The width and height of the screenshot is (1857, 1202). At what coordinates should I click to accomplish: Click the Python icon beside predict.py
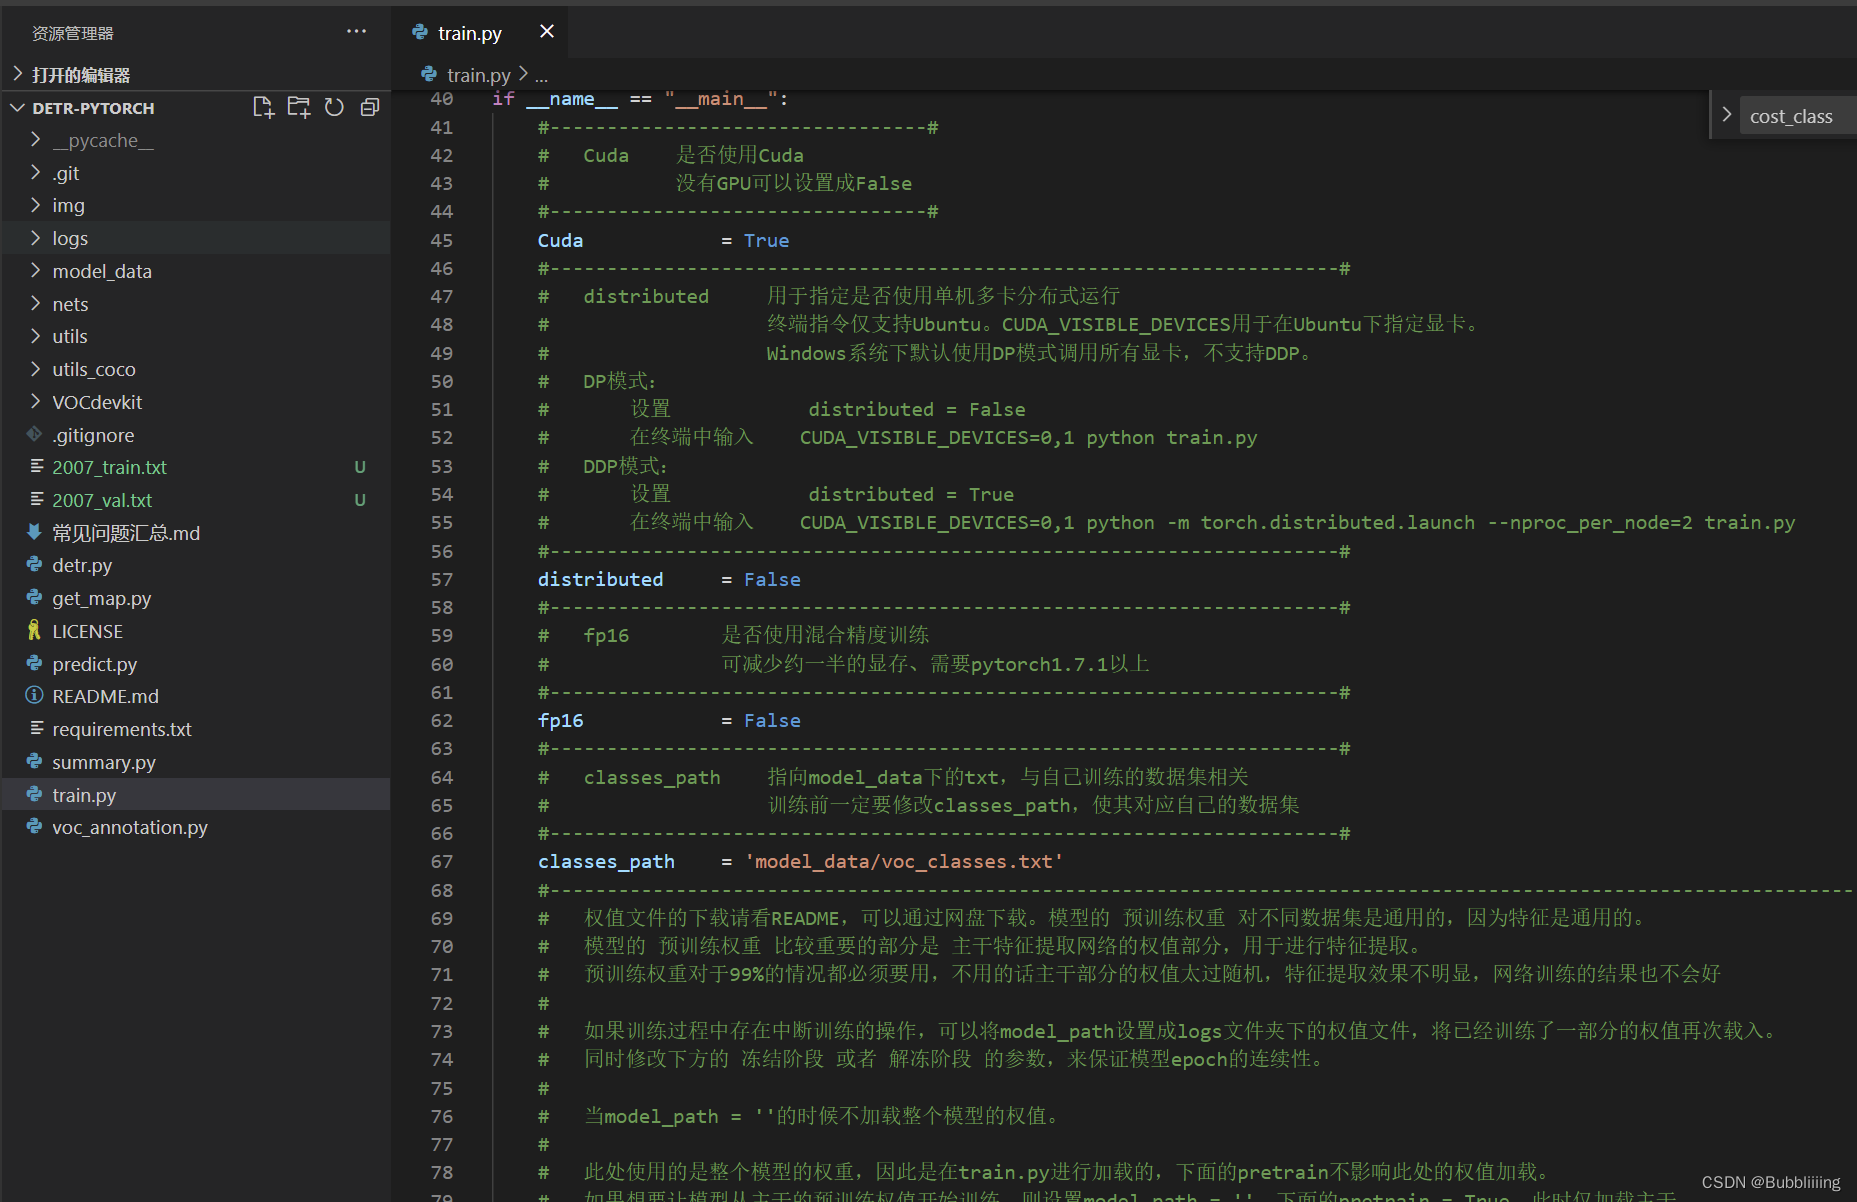[x=35, y=663]
